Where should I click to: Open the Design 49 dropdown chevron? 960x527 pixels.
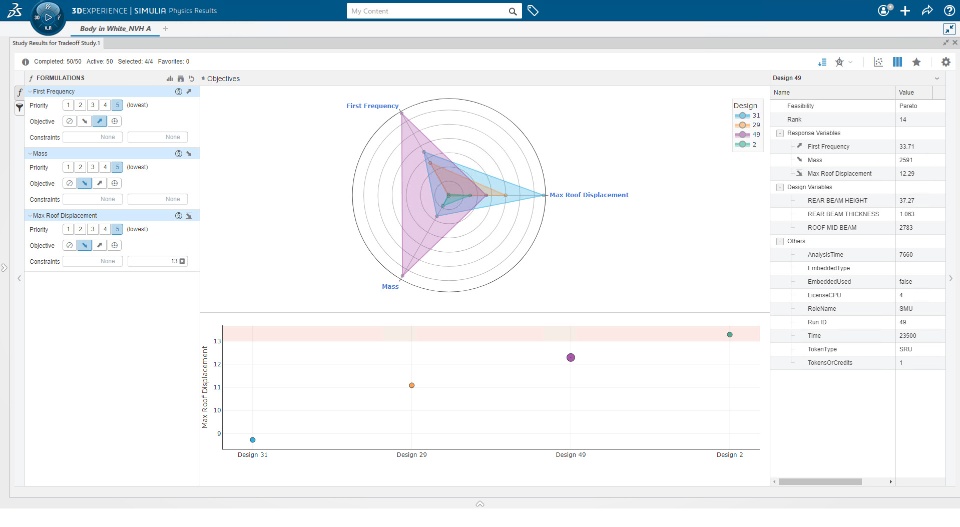click(937, 78)
